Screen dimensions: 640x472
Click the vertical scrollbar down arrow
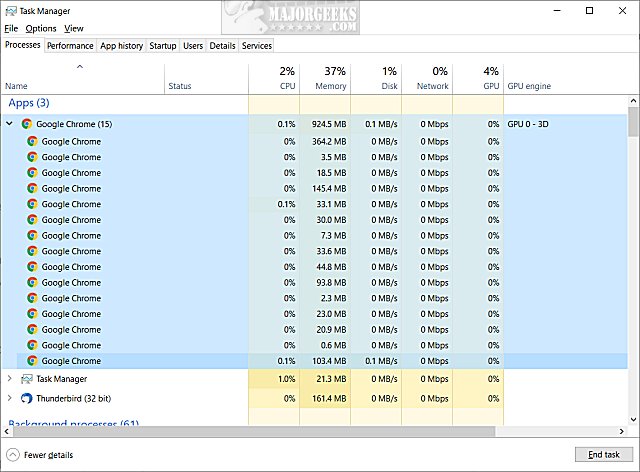coord(633,419)
